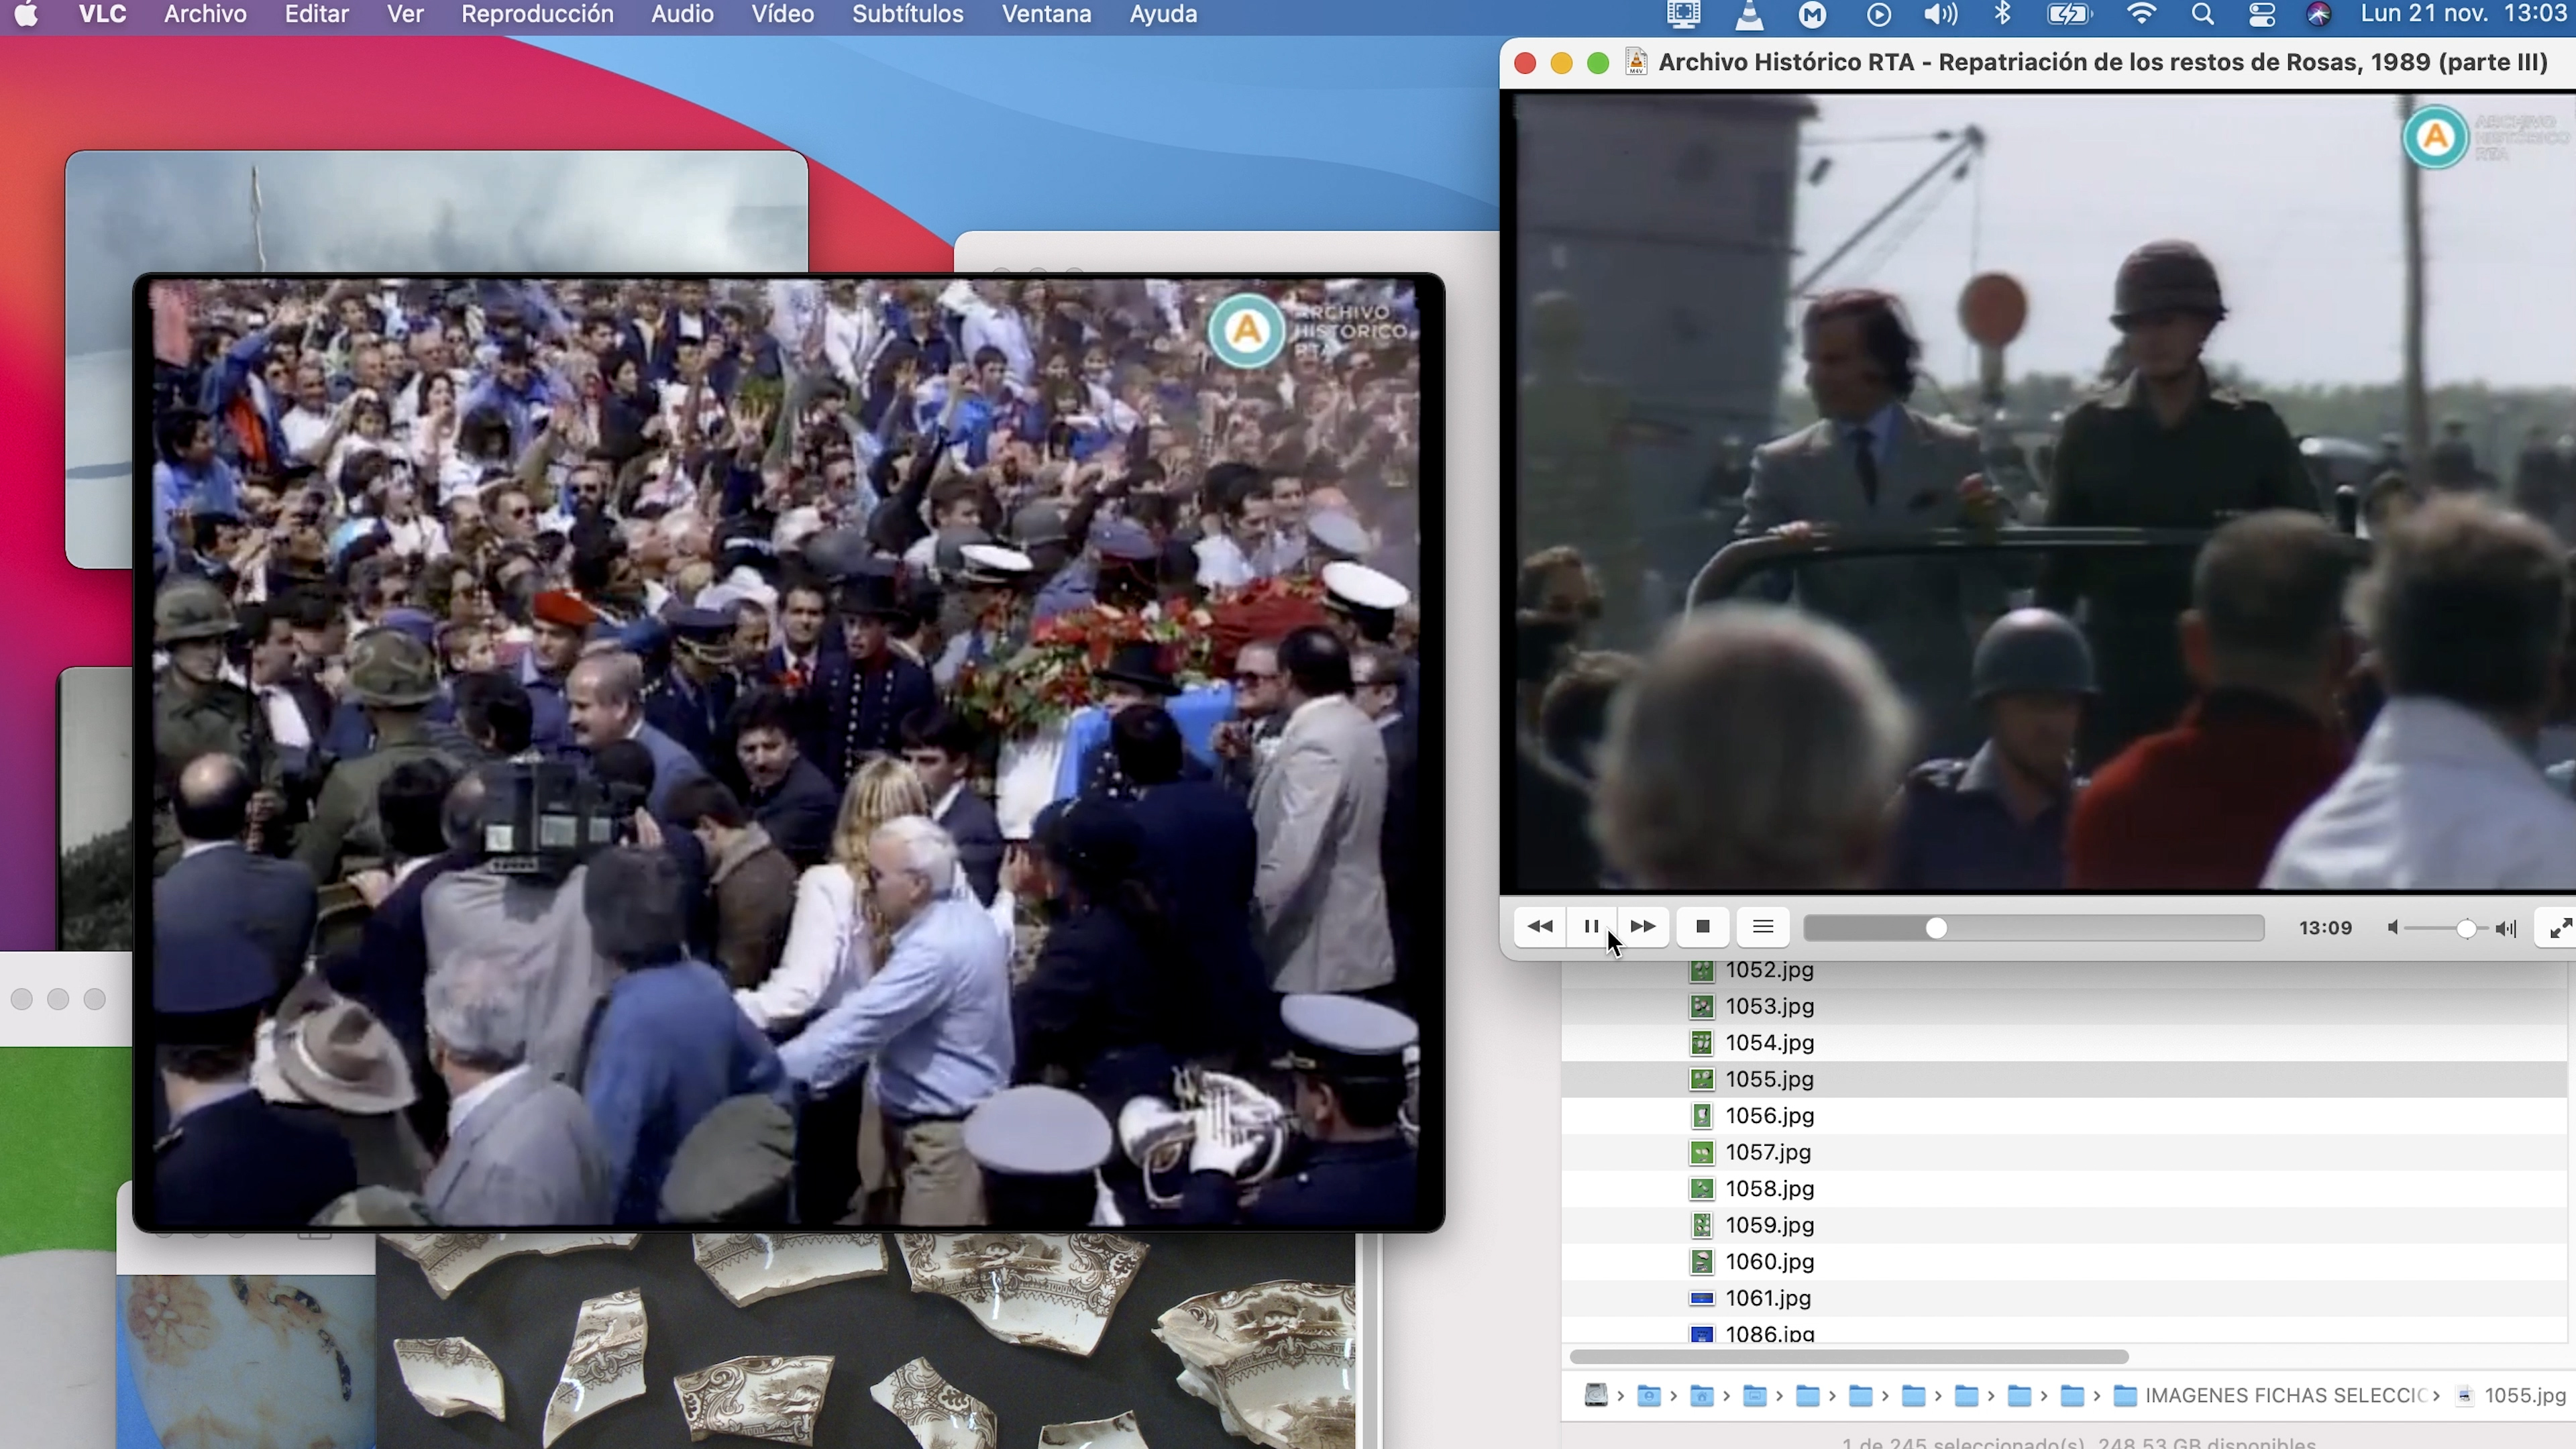Open Control Center from the menu bar

(x=2261, y=14)
